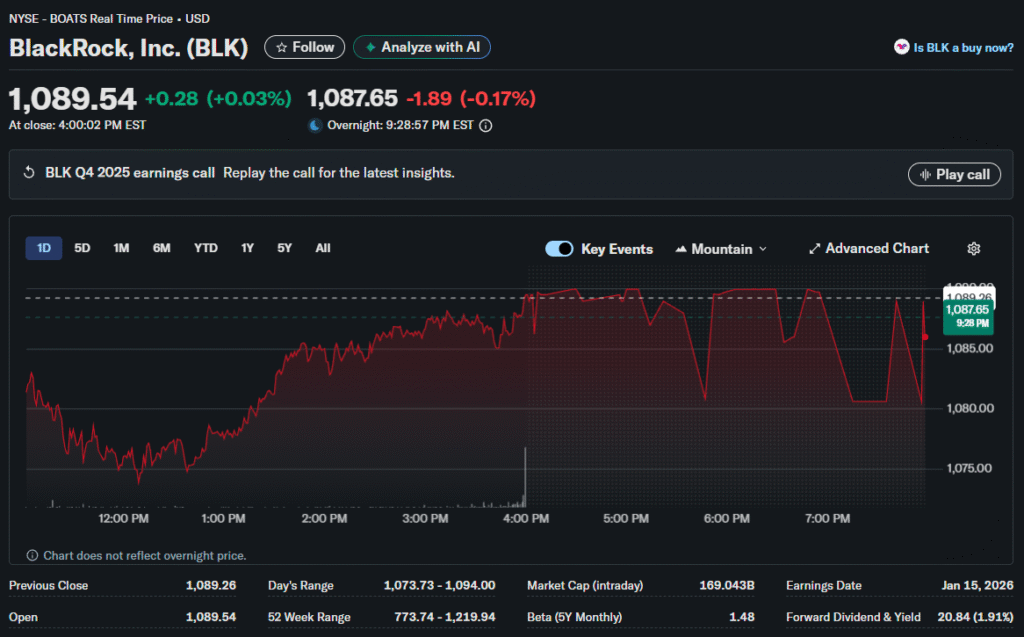The image size is (1024, 637).
Task: Click the overnight price info icon
Action: tap(486, 126)
